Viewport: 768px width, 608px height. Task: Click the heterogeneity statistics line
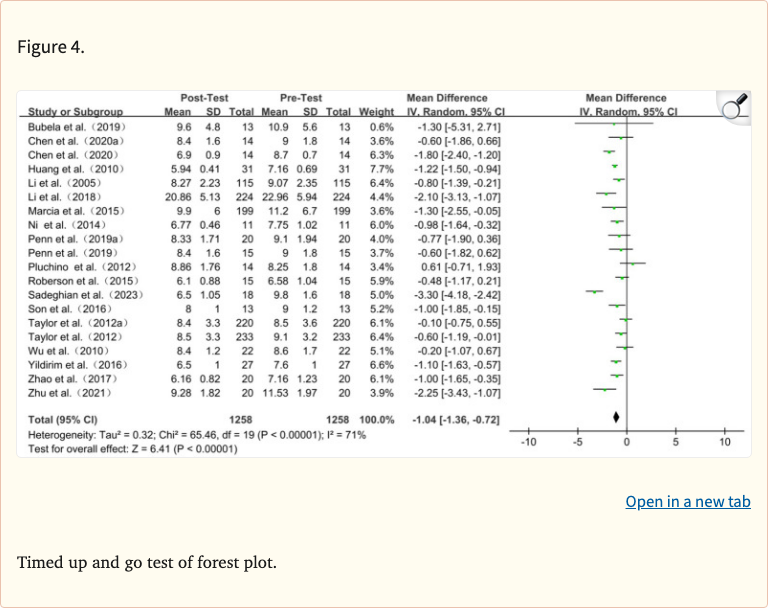197,435
